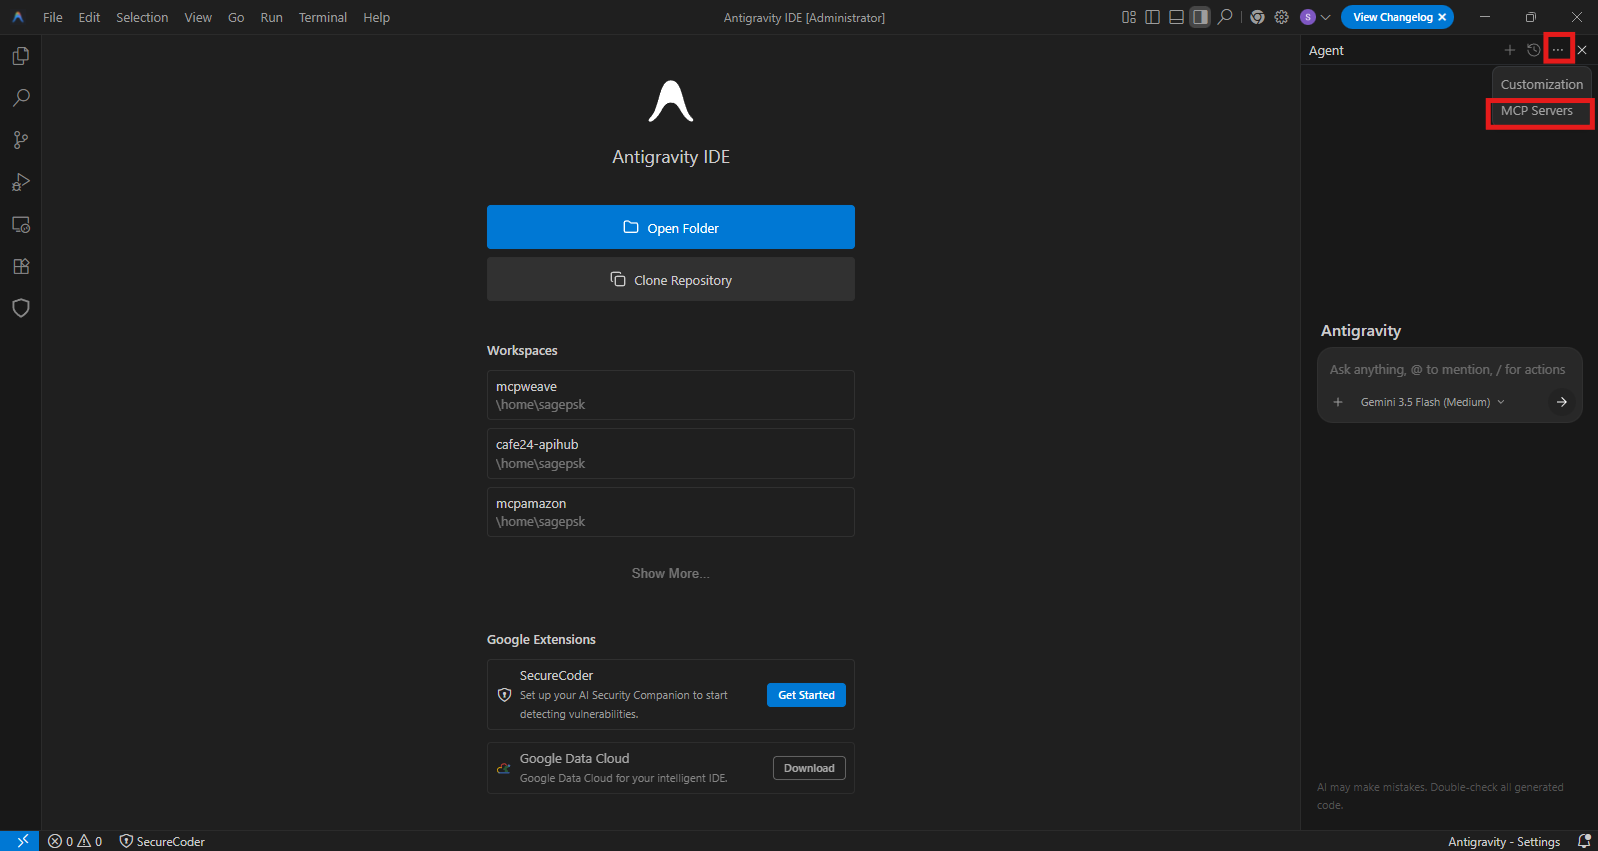Image resolution: width=1598 pixels, height=851 pixels.
Task: Open the Search view in activity bar
Action: pos(20,98)
